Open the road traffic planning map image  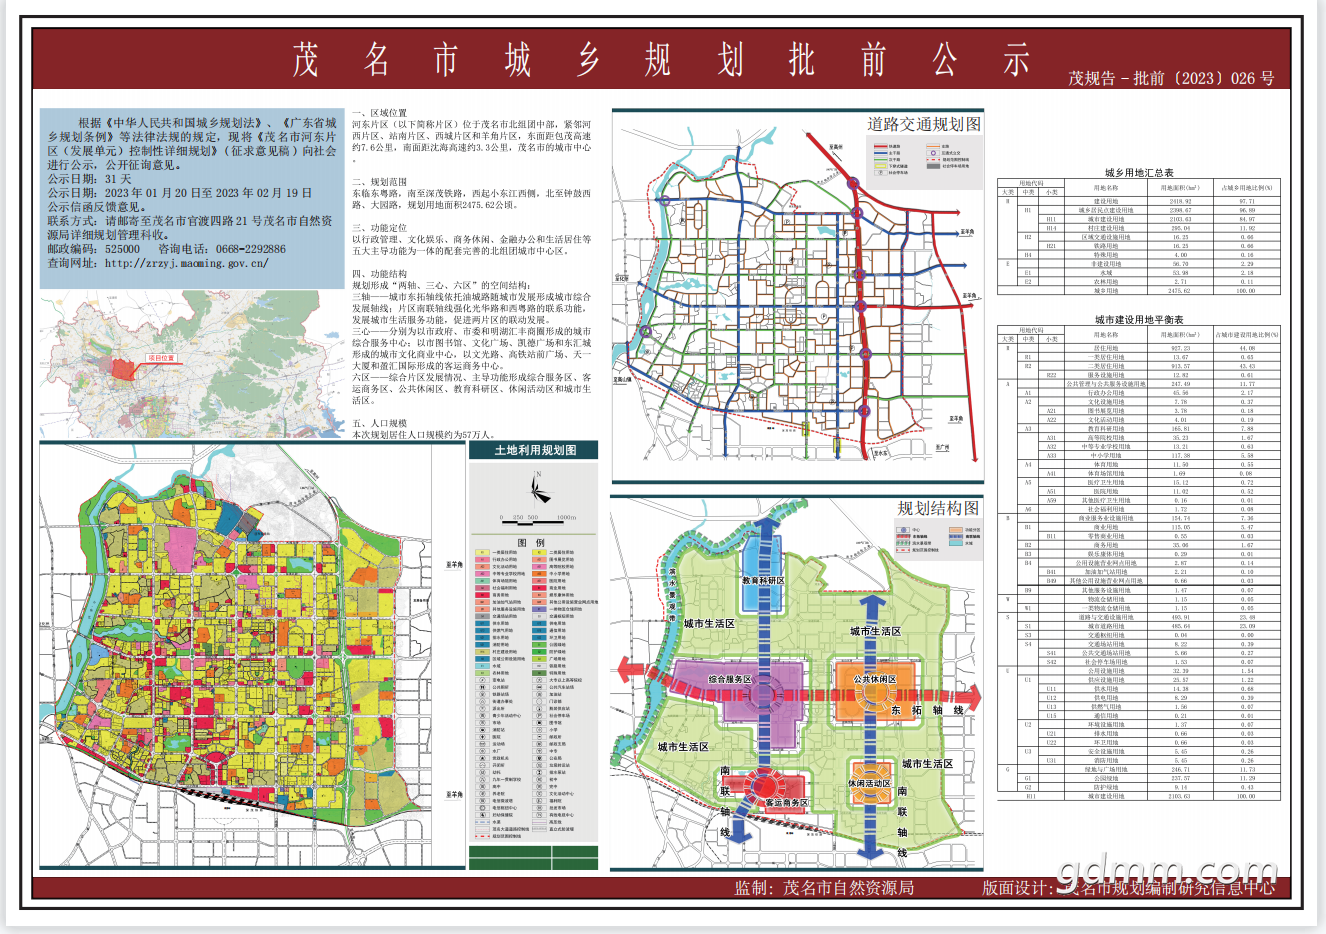797,297
